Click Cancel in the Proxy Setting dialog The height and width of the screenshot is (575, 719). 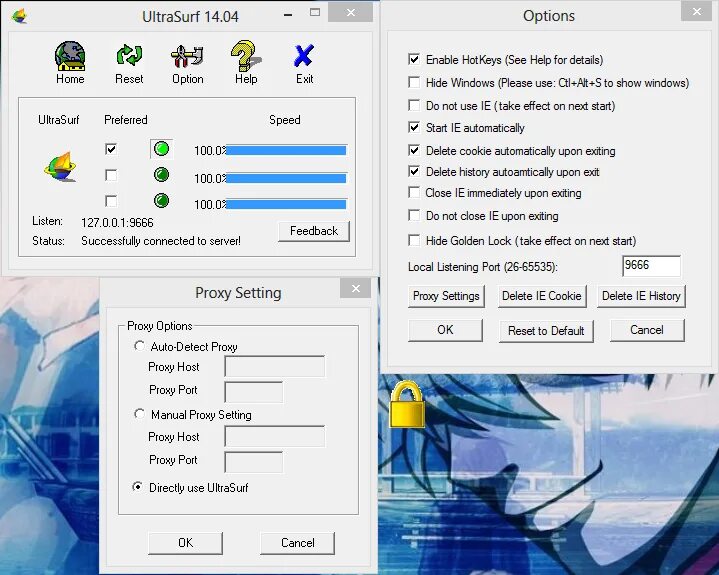298,543
